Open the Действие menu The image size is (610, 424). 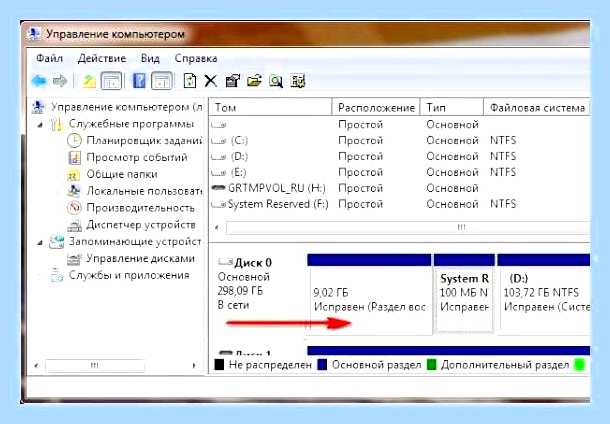102,58
